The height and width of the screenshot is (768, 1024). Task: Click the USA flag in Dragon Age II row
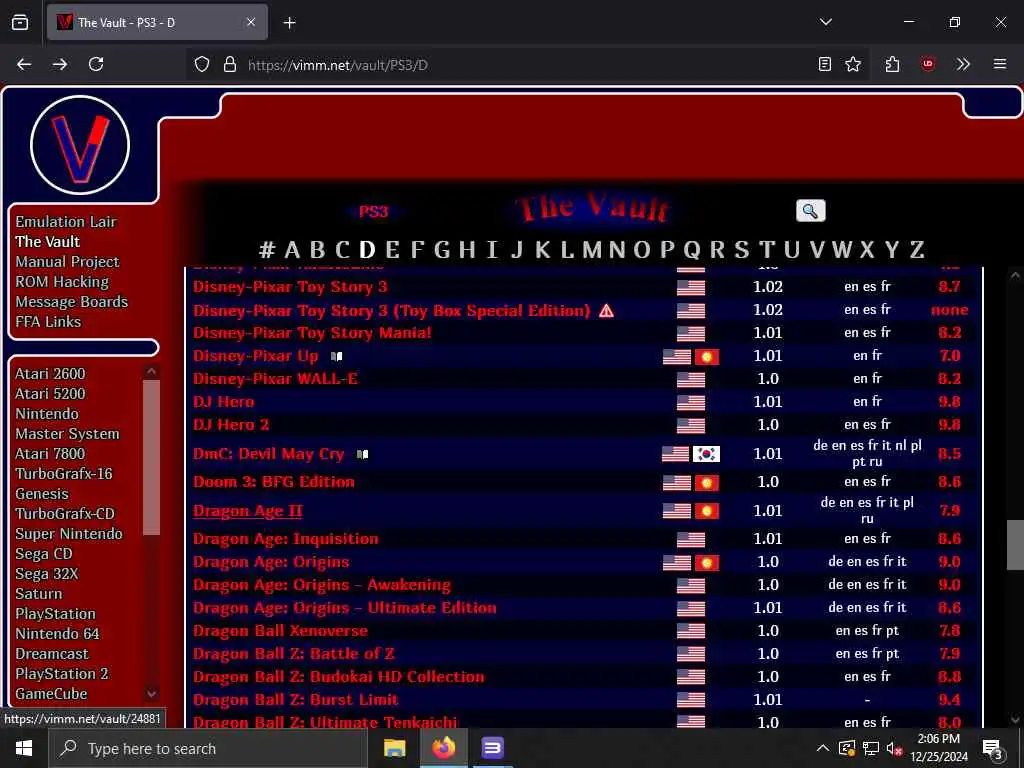pos(677,511)
